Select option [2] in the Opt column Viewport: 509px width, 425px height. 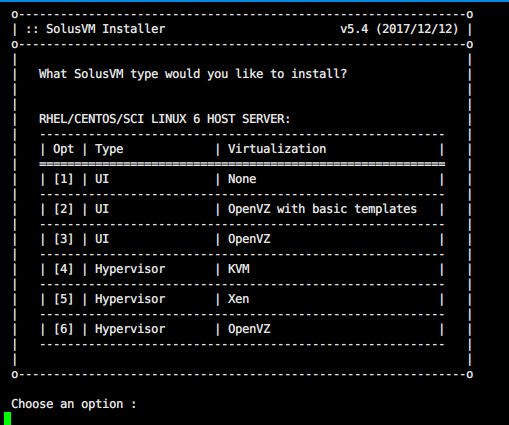coord(63,209)
